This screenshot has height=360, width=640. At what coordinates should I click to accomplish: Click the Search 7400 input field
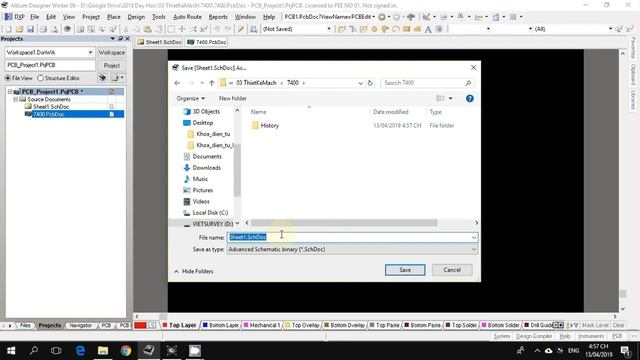point(427,83)
